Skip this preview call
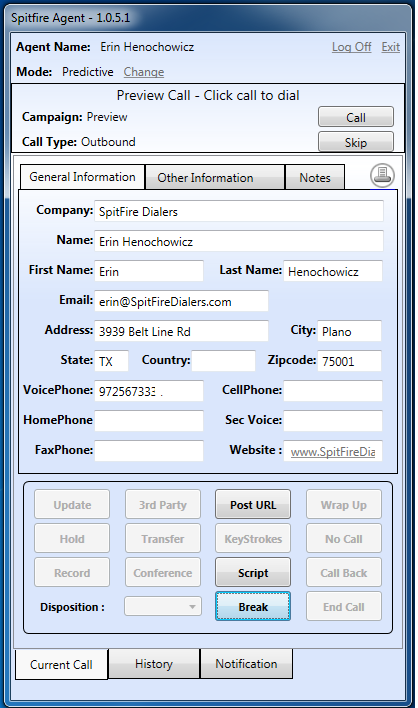418x708 pixels. [x=356, y=142]
